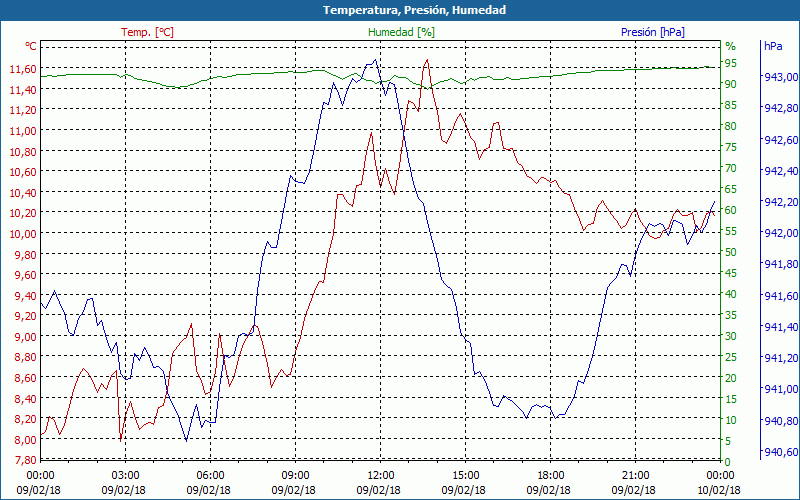Image resolution: width=800 pixels, height=500 pixels.
Task: Click temperature axis value 10,40
Action: click(x=23, y=193)
